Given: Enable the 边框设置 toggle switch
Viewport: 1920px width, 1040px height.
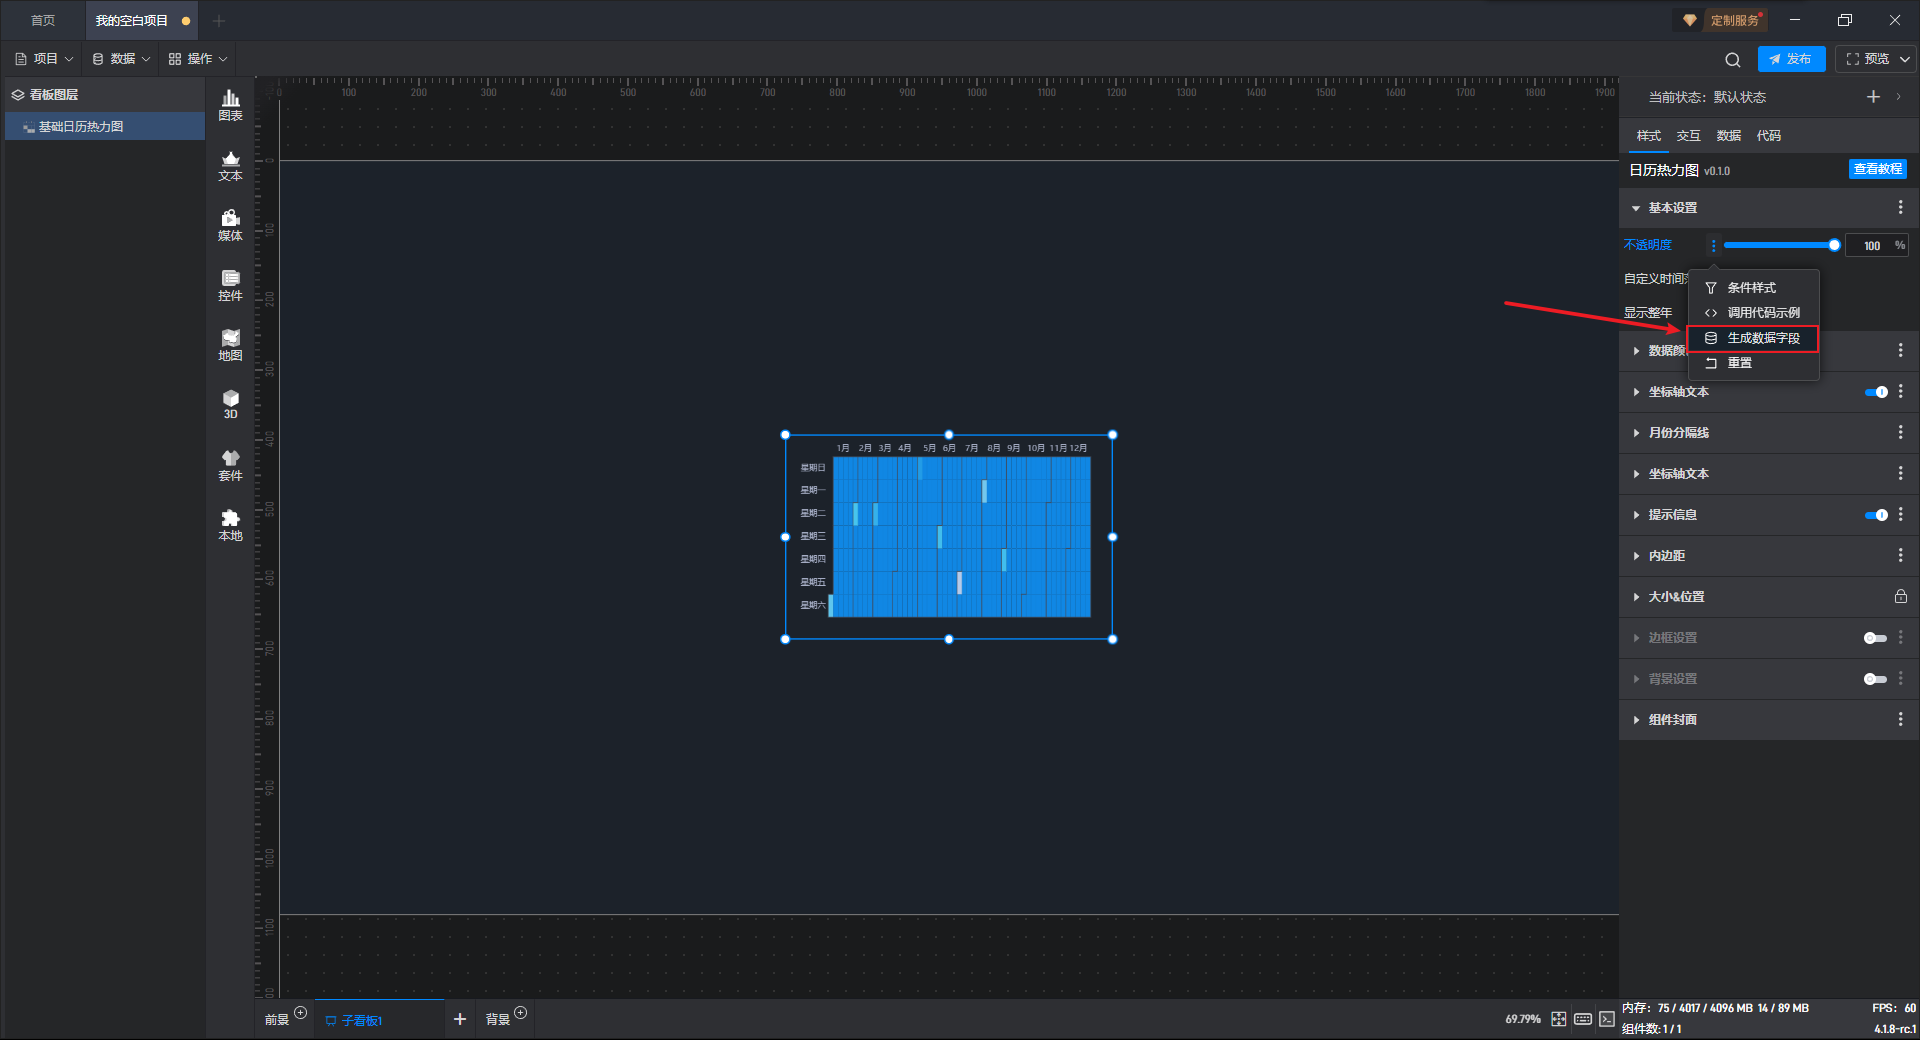Looking at the screenshot, I should pos(1876,638).
